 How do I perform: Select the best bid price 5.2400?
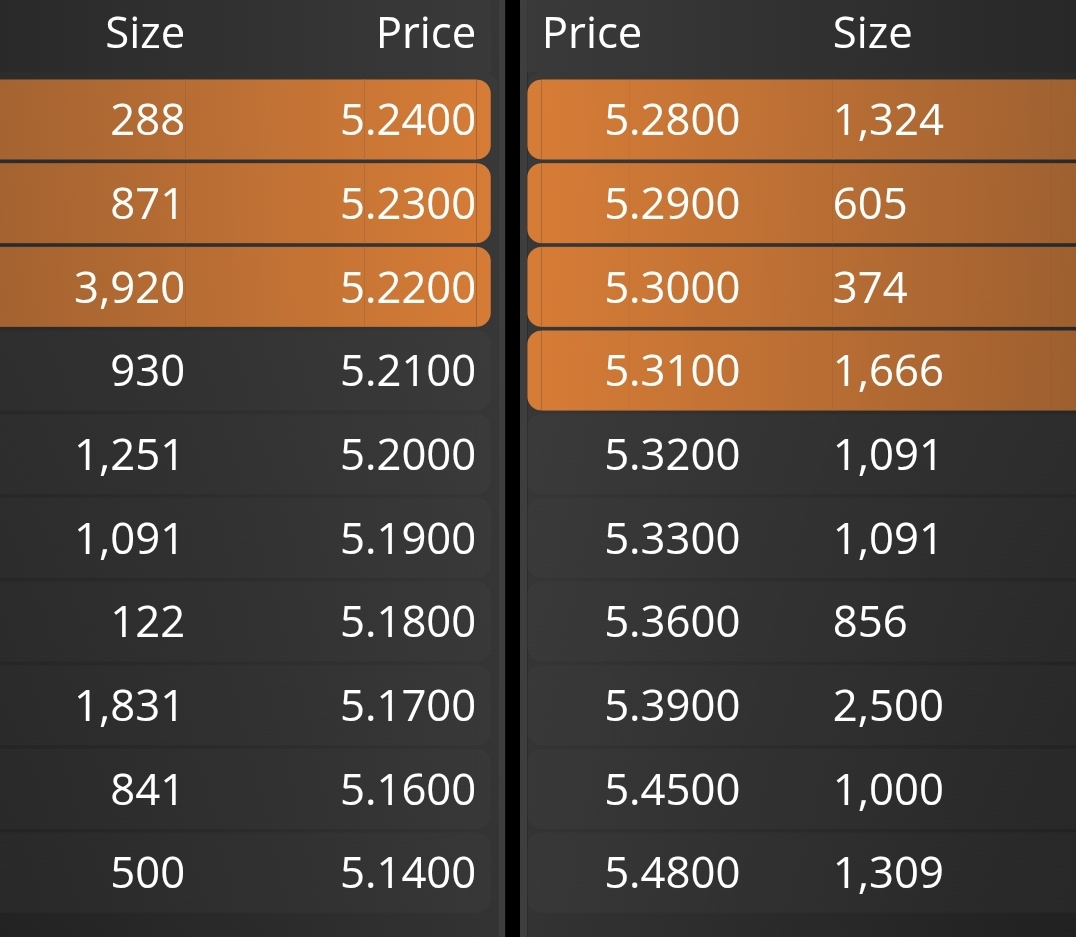coord(408,120)
